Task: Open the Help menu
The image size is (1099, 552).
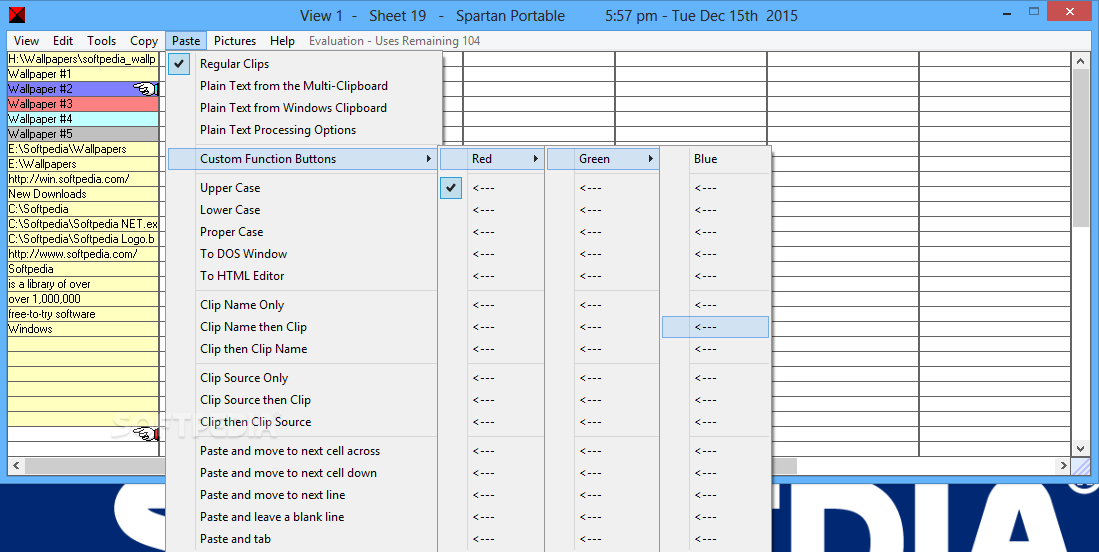Action: point(282,41)
